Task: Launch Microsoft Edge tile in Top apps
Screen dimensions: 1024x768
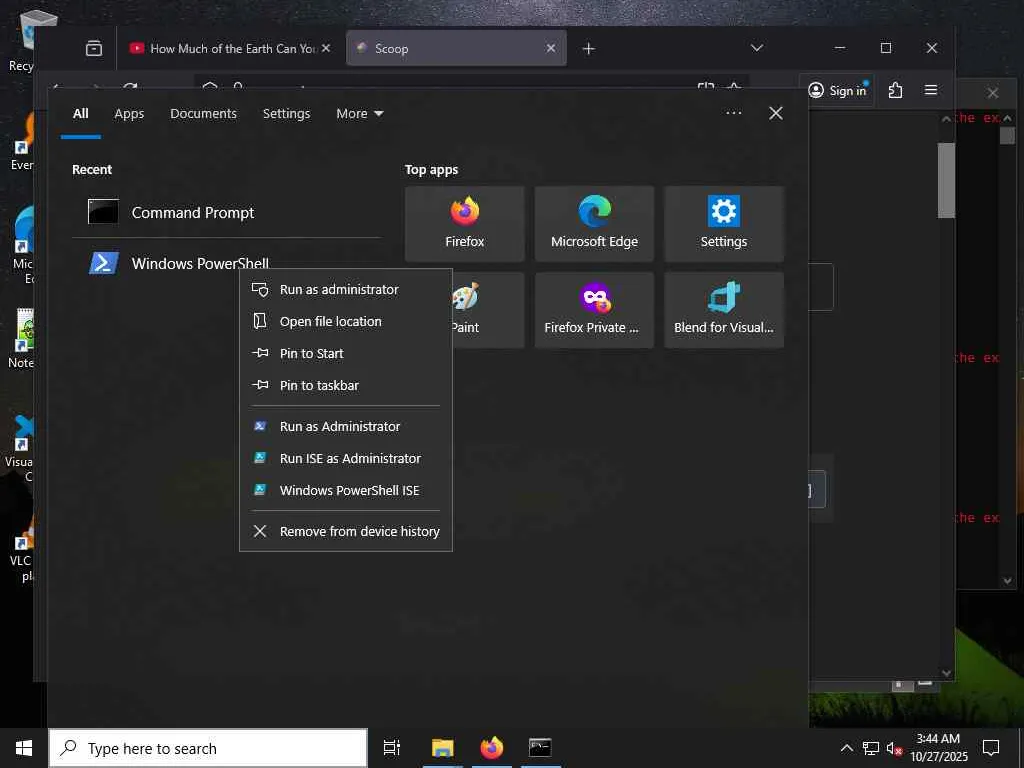Action: (x=594, y=223)
